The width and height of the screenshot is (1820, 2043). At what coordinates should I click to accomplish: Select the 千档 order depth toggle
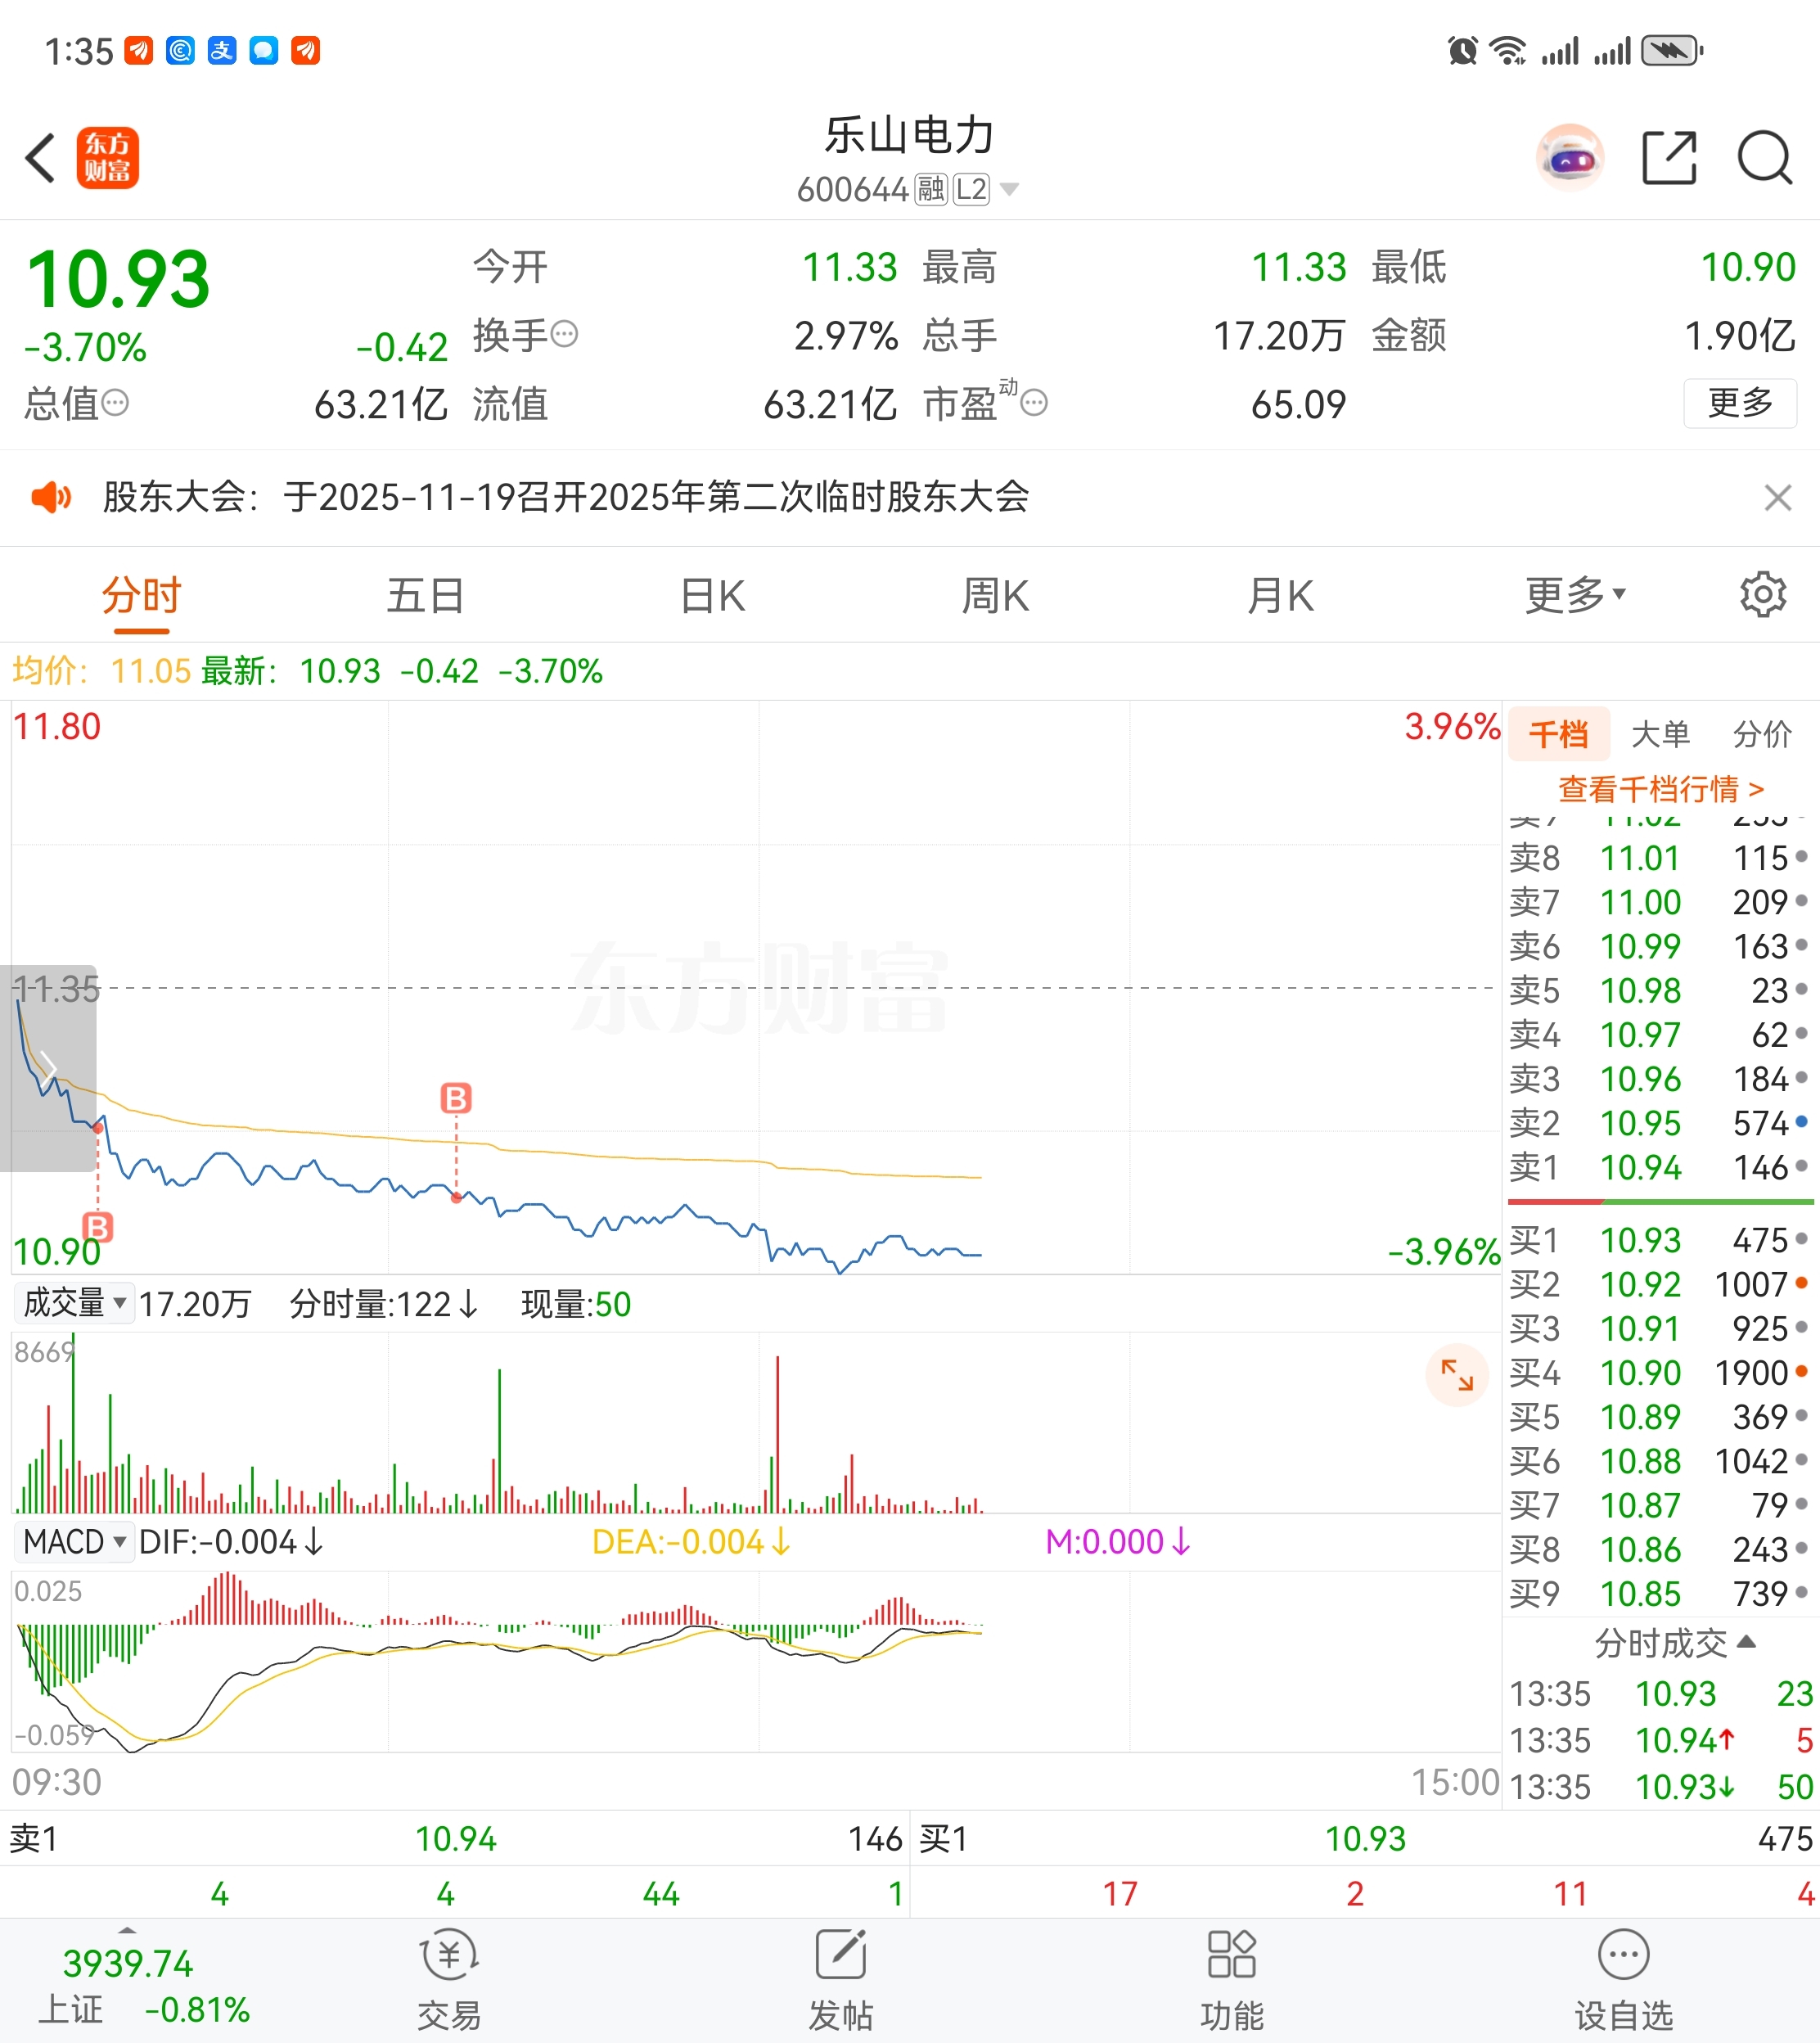[1558, 734]
